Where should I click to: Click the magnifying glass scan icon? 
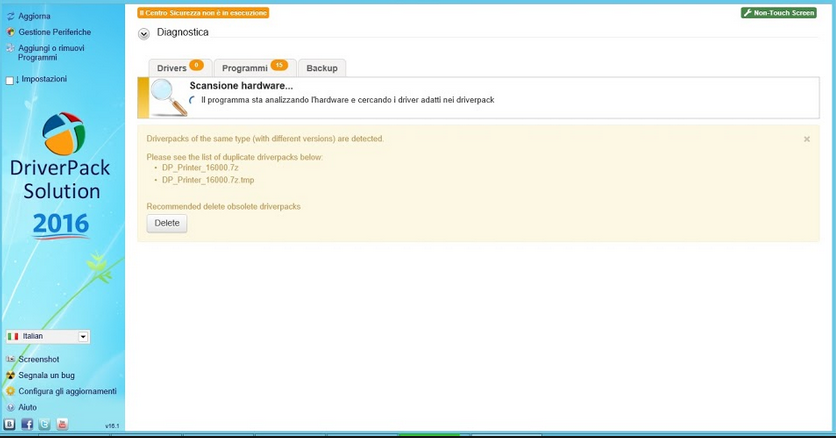pyautogui.click(x=169, y=98)
